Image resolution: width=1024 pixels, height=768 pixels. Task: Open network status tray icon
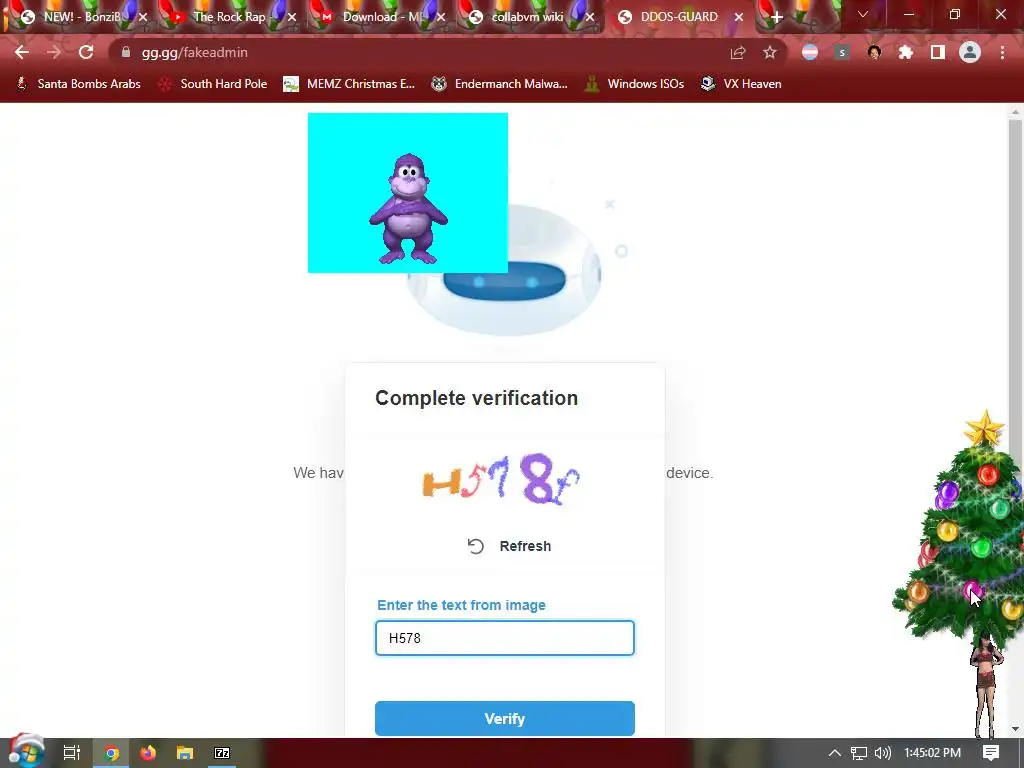click(x=859, y=753)
